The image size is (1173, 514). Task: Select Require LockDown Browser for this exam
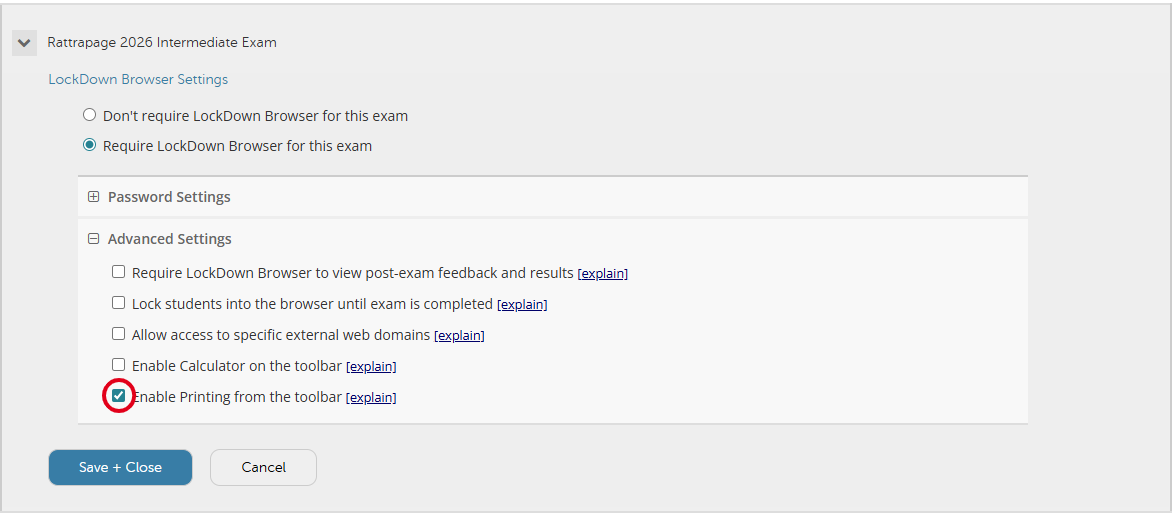pos(90,146)
